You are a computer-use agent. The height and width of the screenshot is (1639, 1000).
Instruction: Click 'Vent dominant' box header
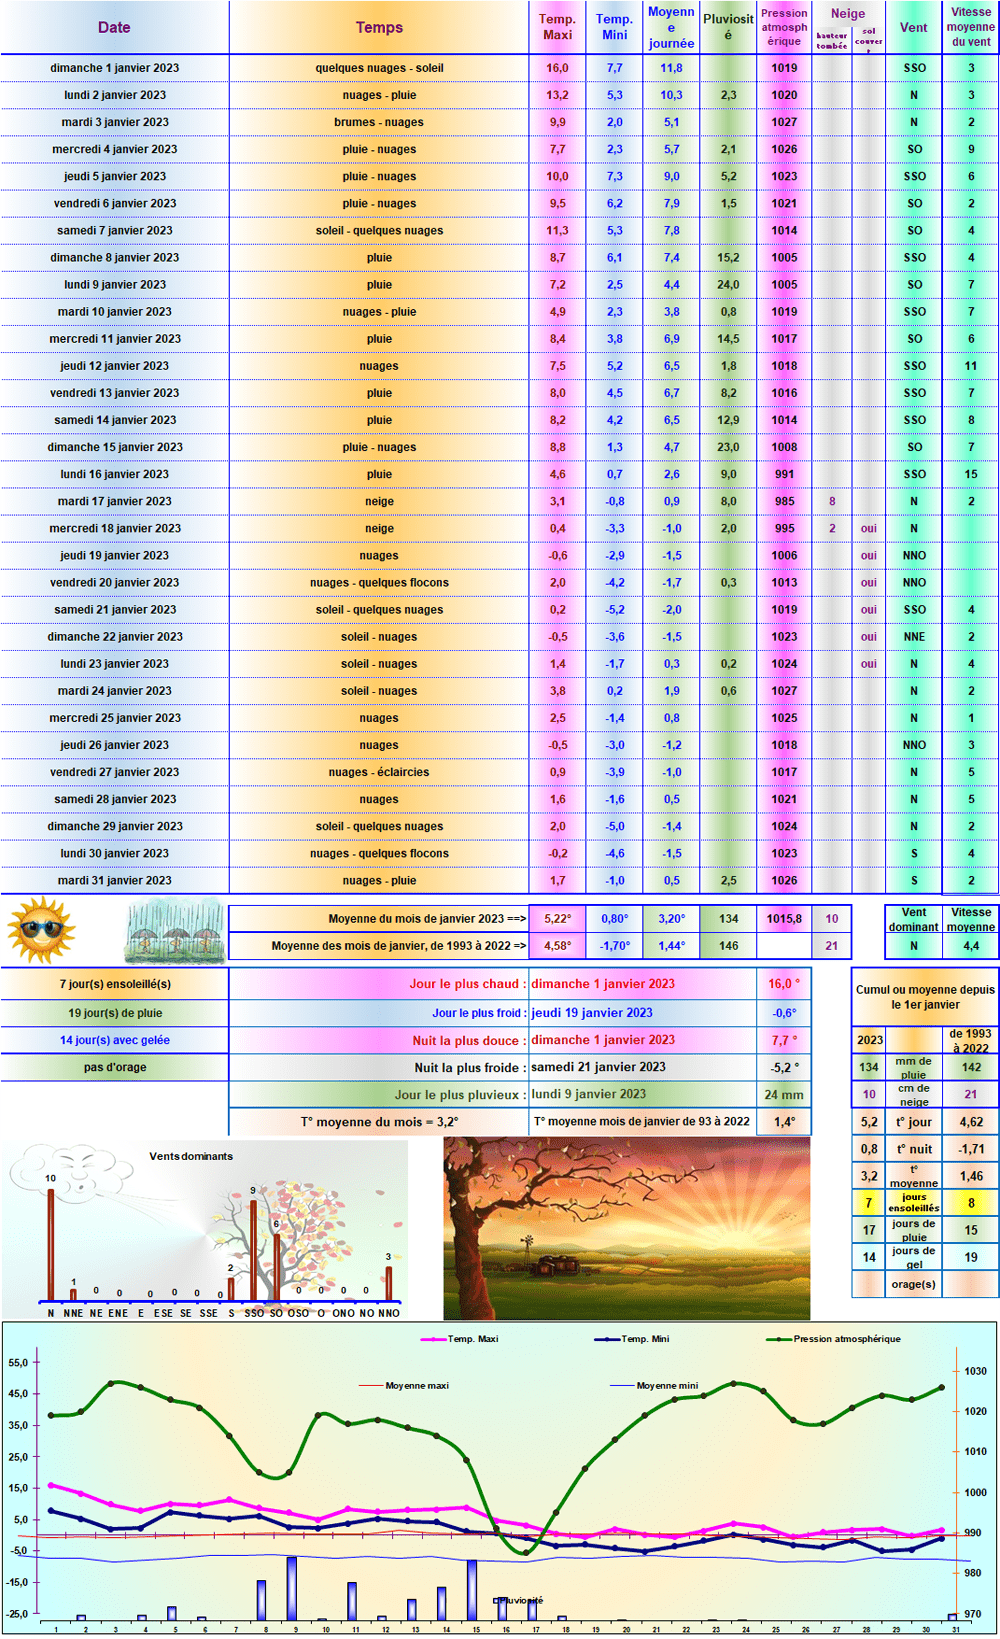click(x=914, y=919)
